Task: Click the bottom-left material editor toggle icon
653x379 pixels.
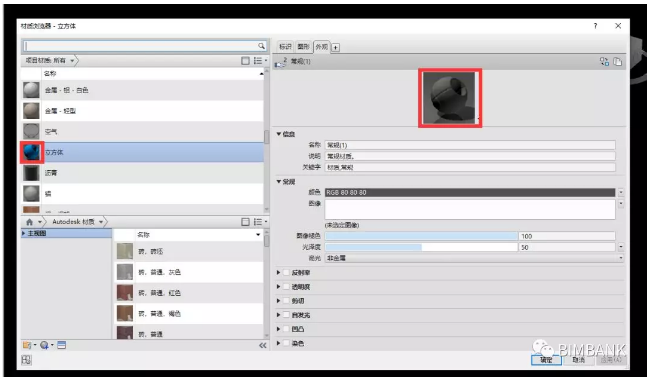Action: 26,360
